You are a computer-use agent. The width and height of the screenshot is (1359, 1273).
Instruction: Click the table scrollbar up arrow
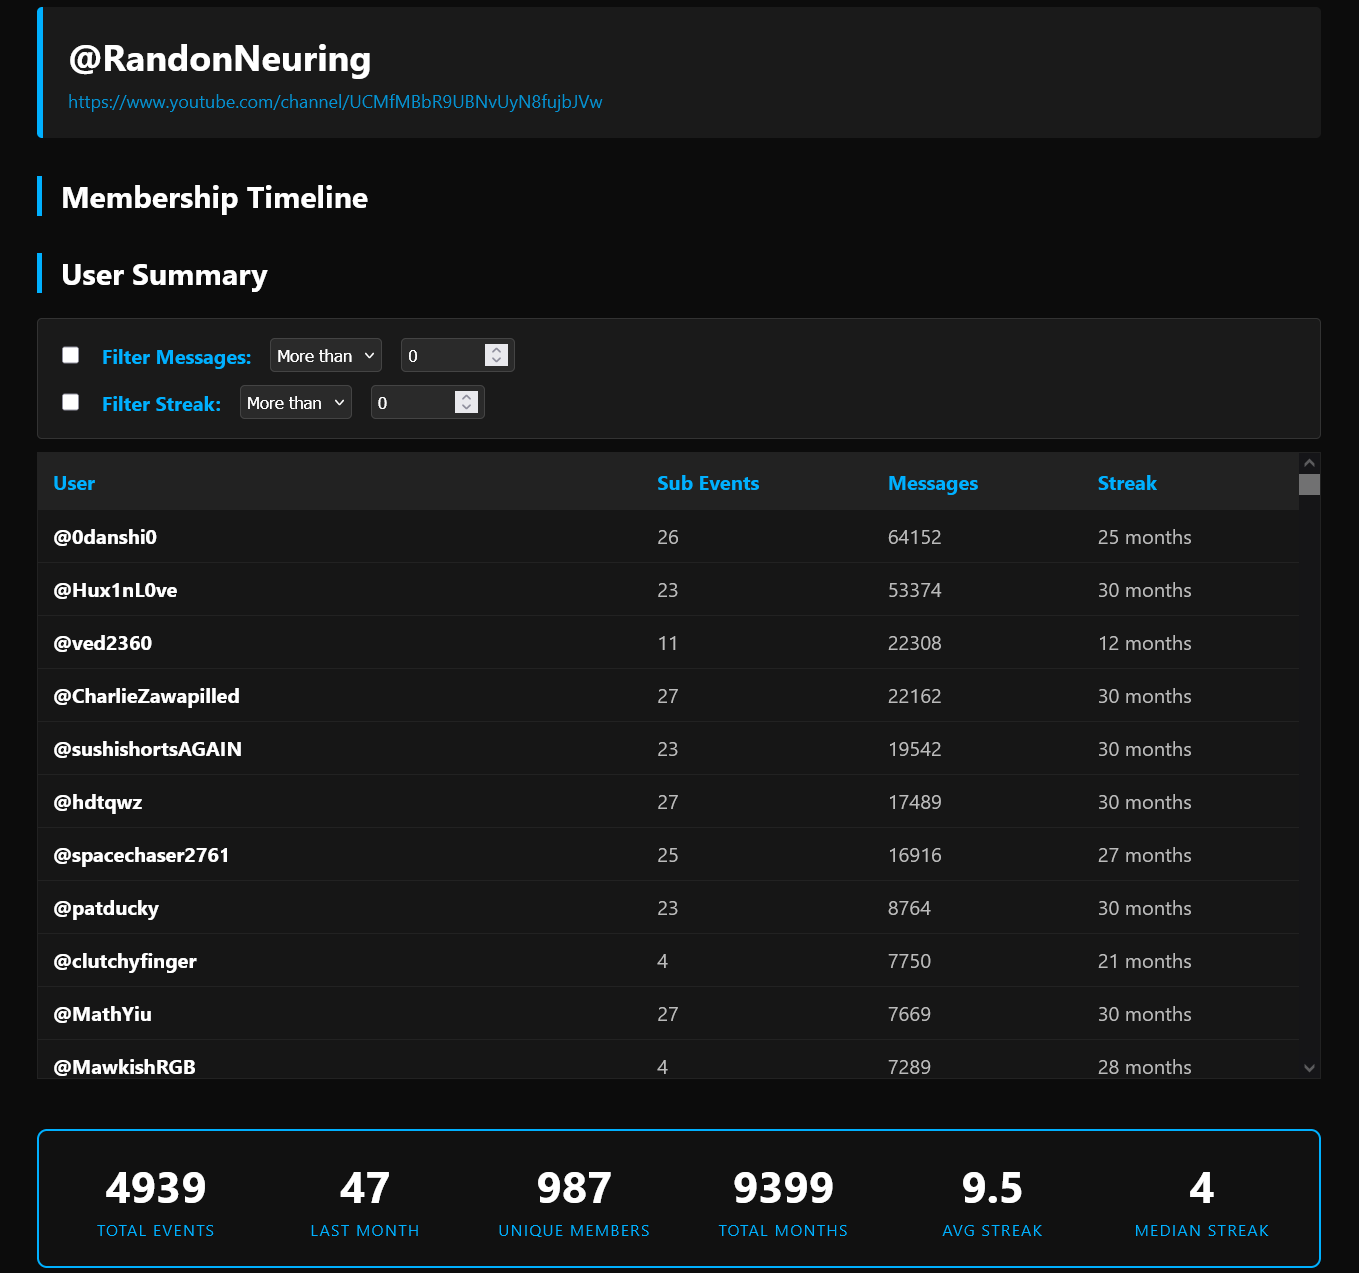point(1310,463)
